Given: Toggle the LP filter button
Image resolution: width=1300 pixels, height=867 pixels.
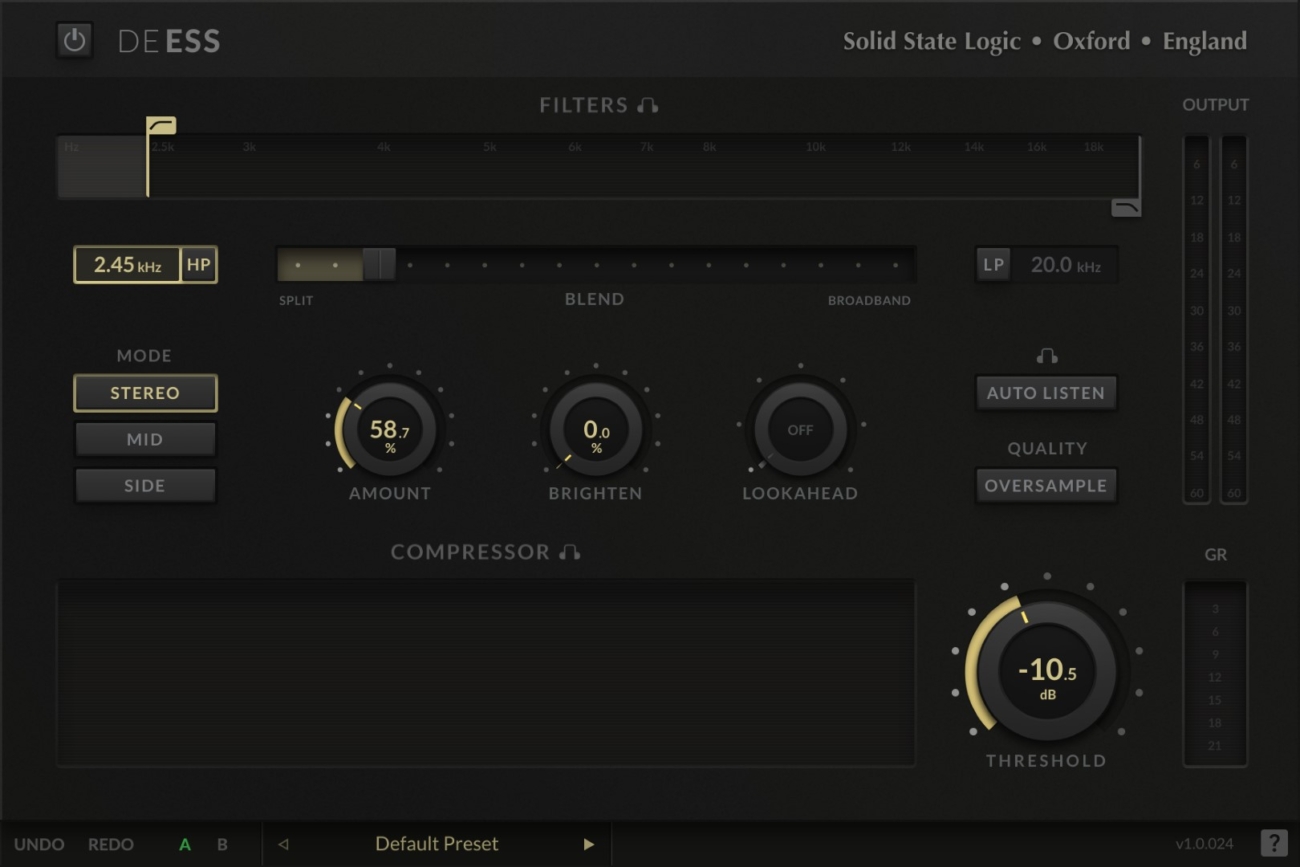Looking at the screenshot, I should click(993, 265).
